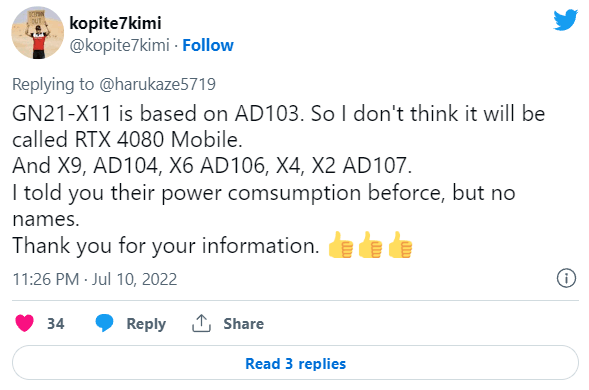
Task: Open kopite7kimi's profile picture
Action: (38, 33)
